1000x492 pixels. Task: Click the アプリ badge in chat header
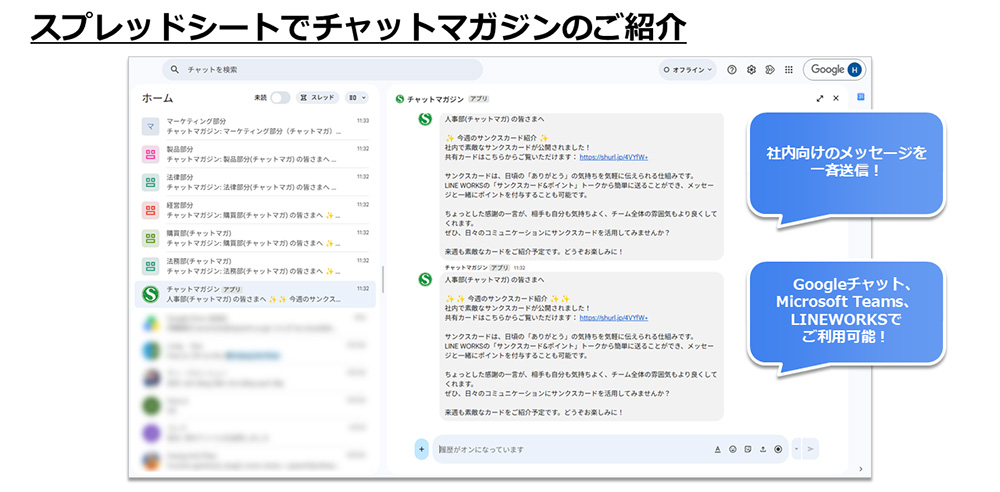(x=478, y=99)
